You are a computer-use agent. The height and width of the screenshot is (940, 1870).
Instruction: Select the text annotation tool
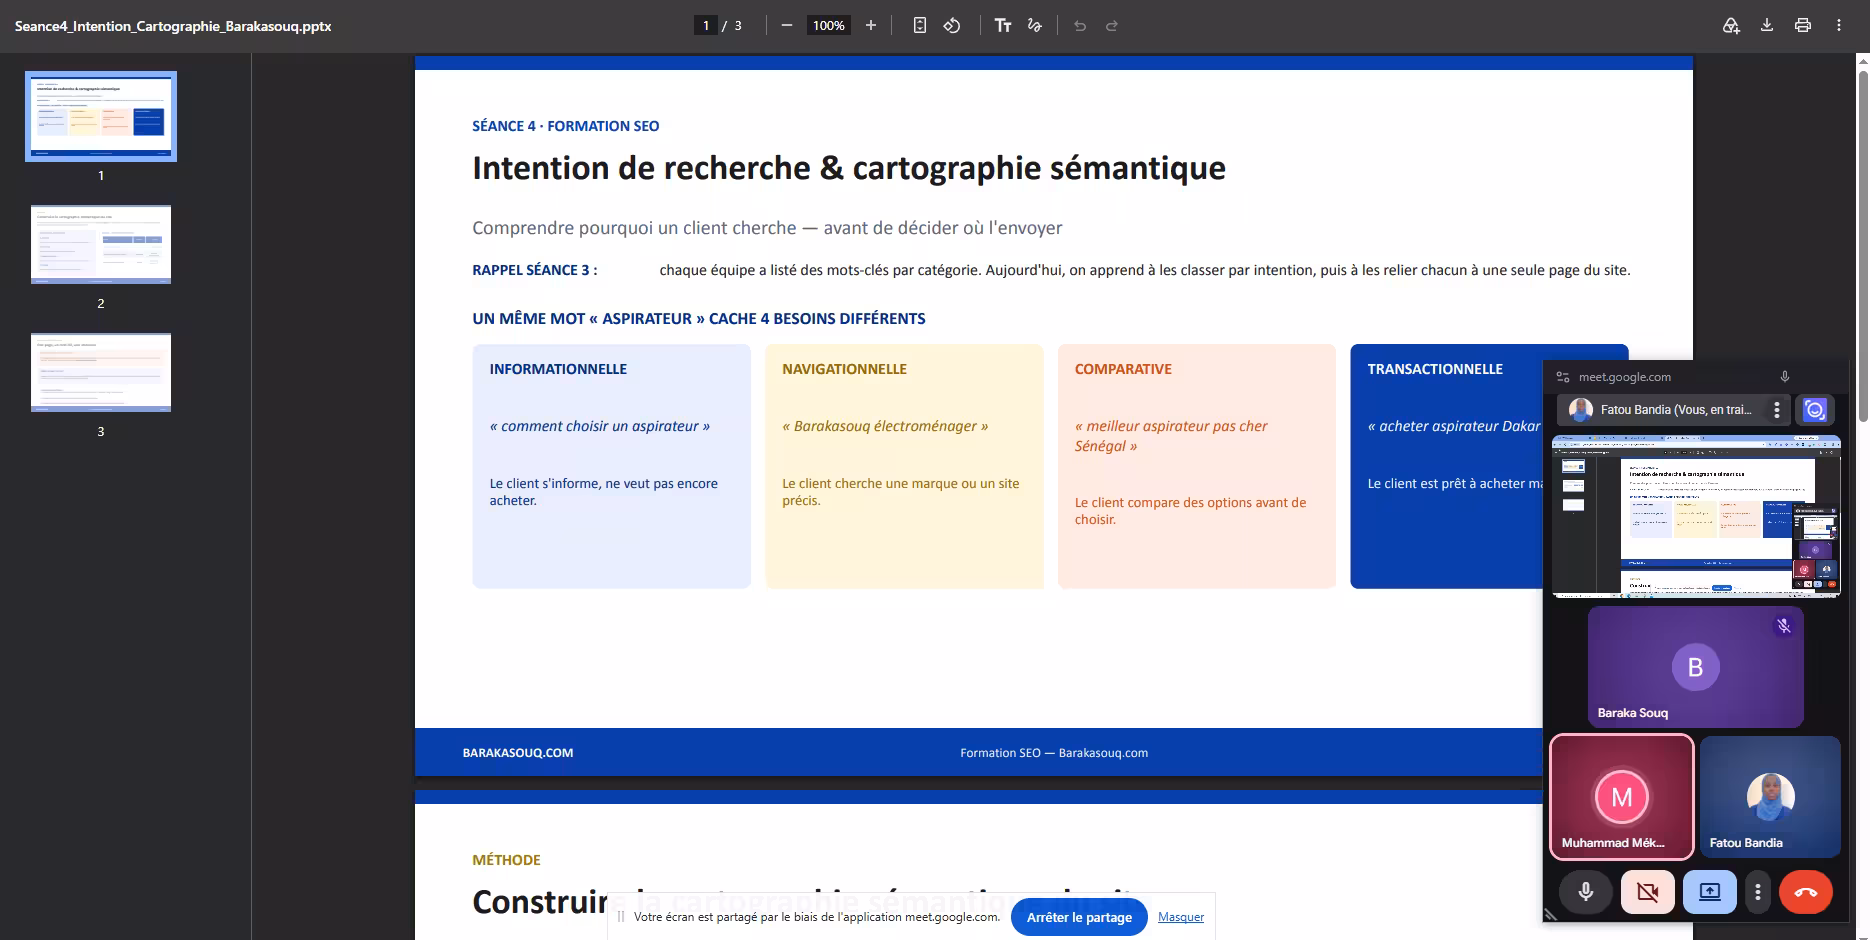coord(1003,26)
